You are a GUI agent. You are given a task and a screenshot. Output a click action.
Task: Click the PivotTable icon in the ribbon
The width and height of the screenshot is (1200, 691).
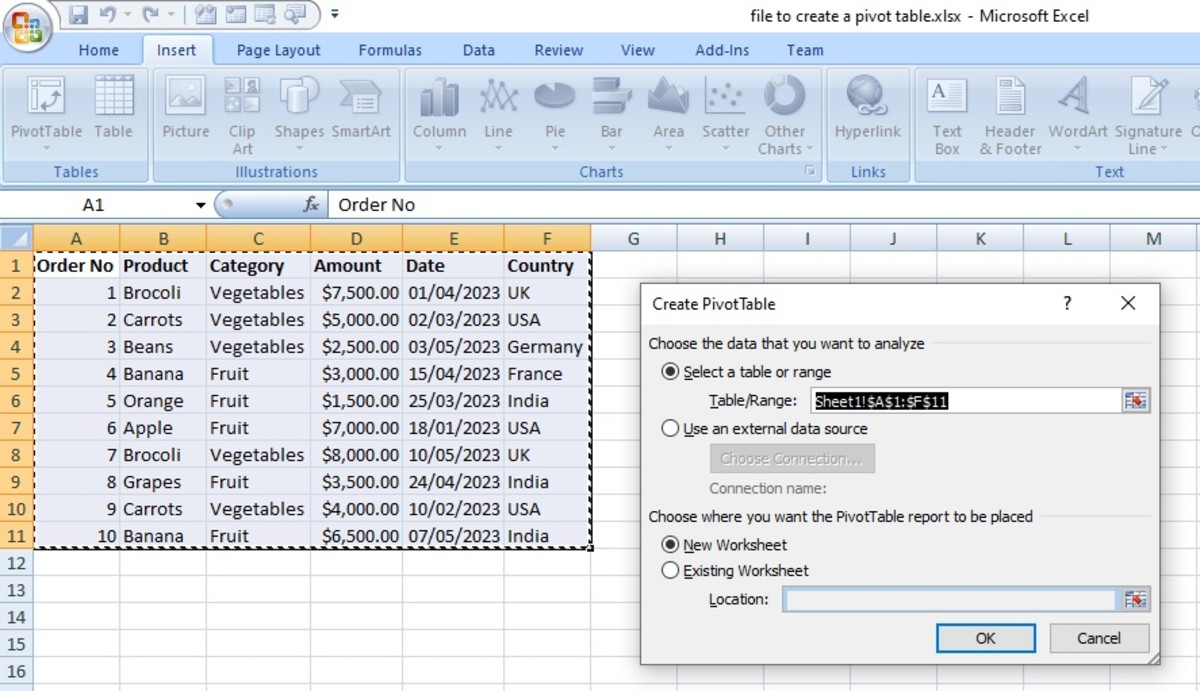pos(46,97)
